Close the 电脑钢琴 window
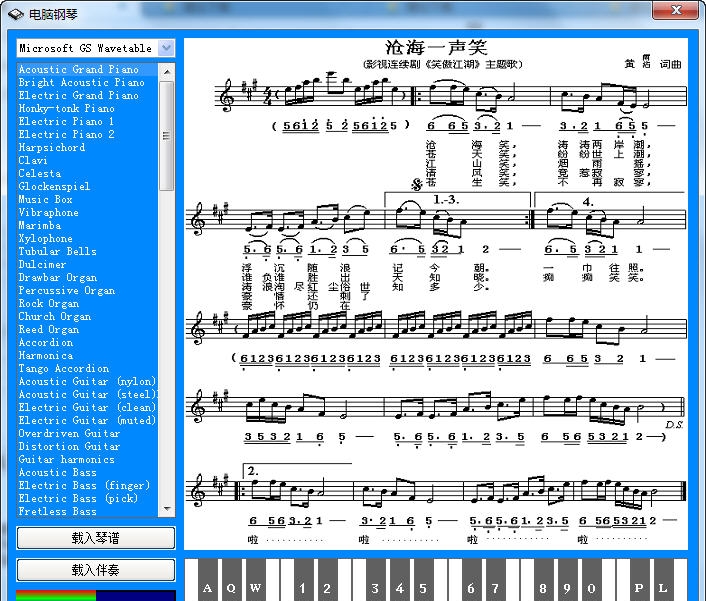The height and width of the screenshot is (601, 706). pos(682,12)
